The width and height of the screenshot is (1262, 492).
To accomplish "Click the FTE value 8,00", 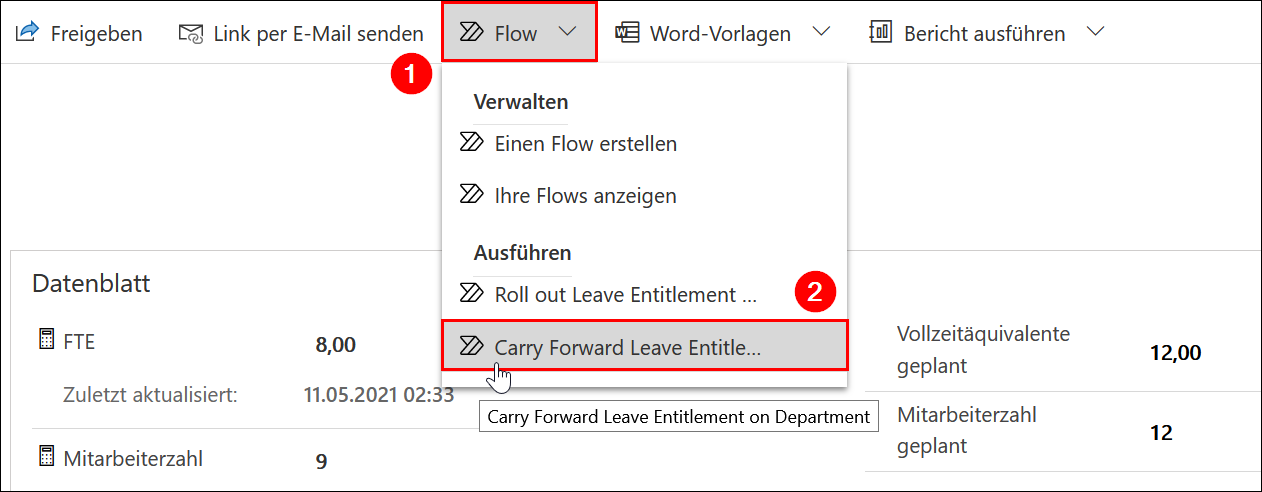I will (x=336, y=345).
